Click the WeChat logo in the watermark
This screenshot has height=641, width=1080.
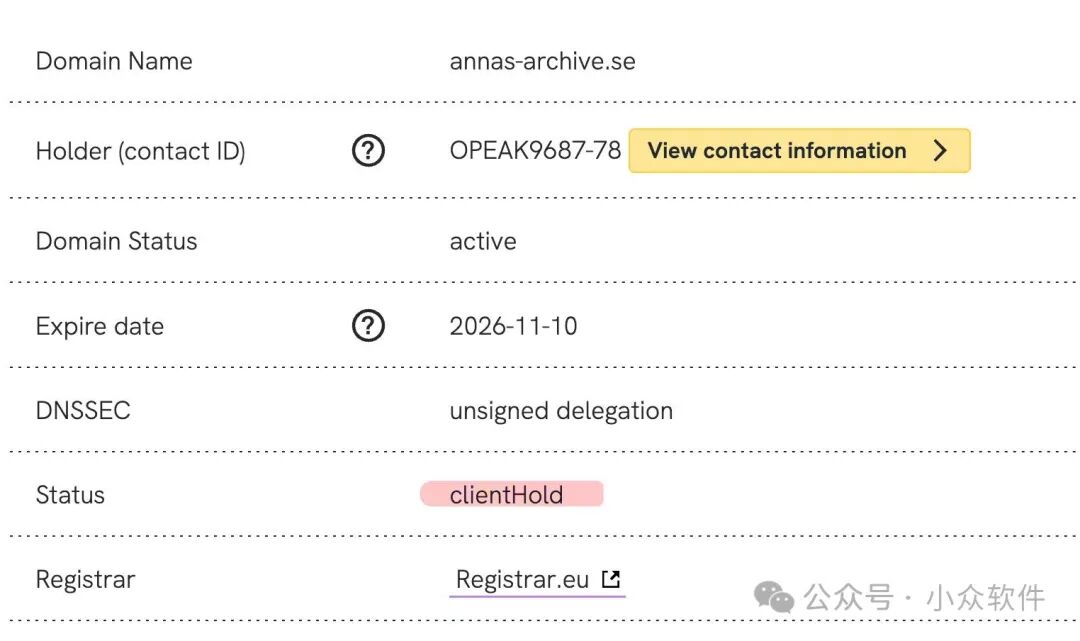(x=774, y=598)
